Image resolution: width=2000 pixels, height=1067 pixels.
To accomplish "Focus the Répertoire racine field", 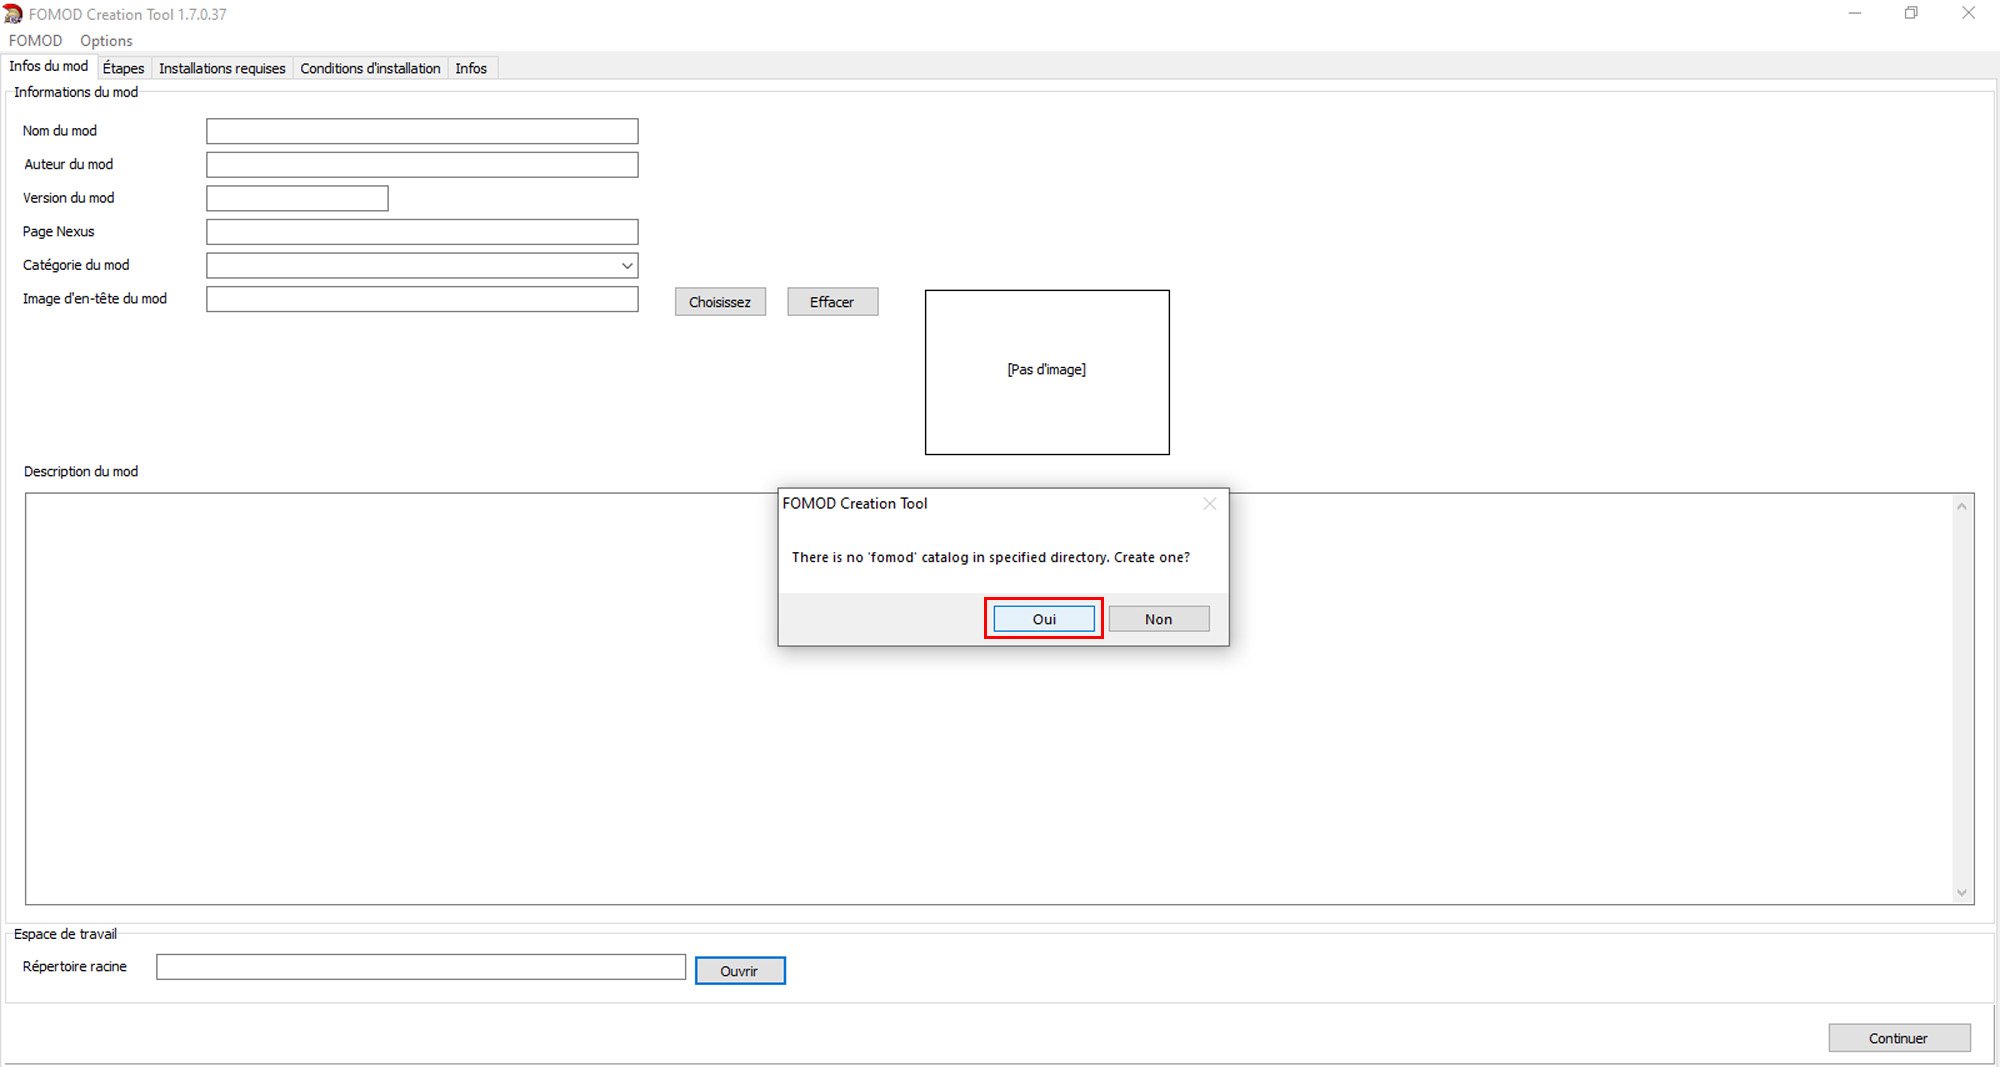I will coord(421,967).
